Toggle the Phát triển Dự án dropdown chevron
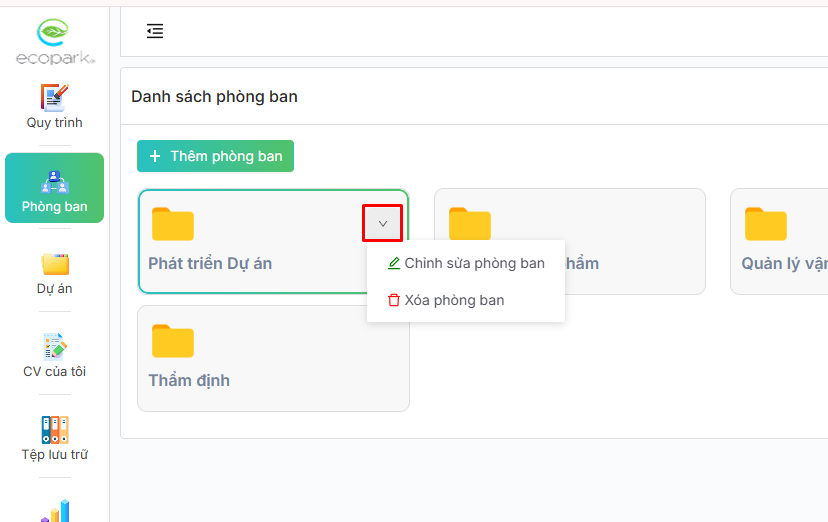828x522 pixels. [382, 223]
